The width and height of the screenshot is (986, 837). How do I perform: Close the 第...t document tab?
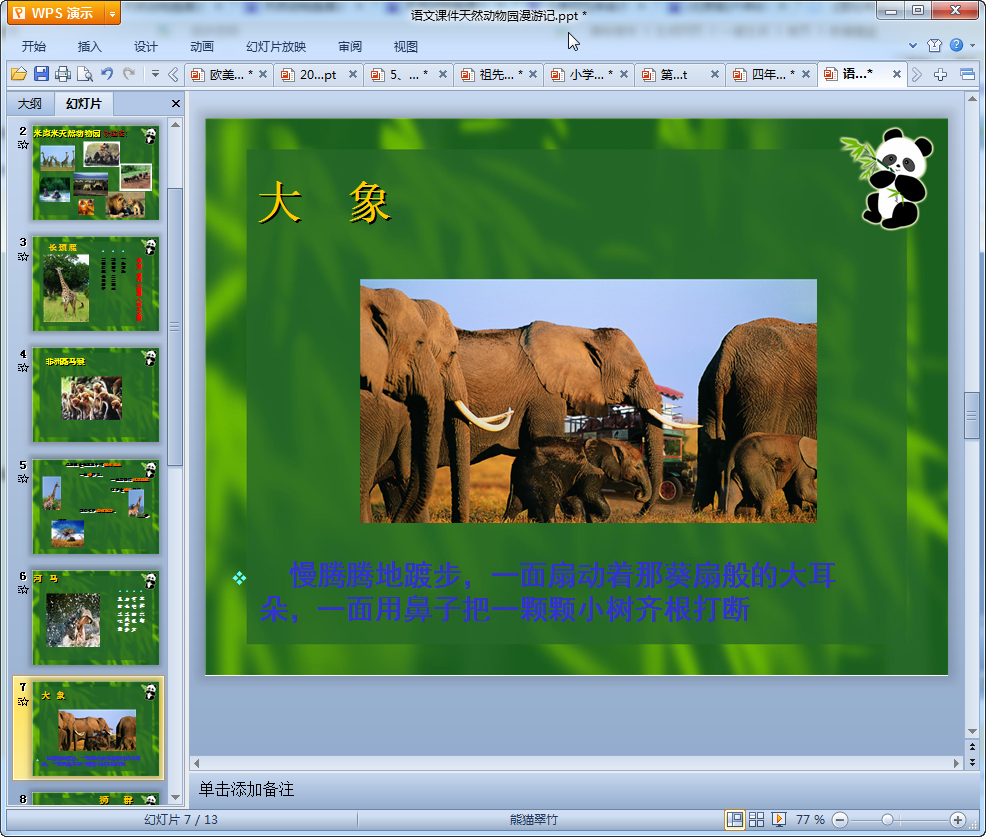coord(714,74)
